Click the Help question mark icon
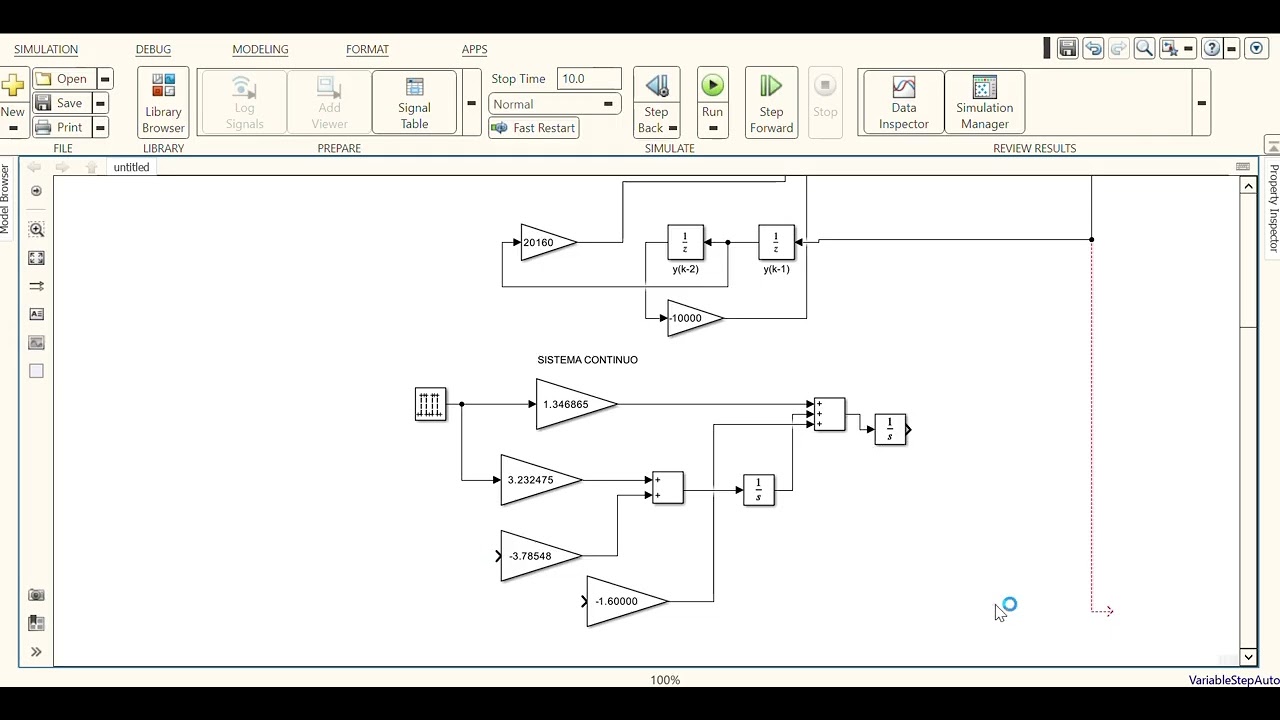The width and height of the screenshot is (1280, 720). point(1211,48)
